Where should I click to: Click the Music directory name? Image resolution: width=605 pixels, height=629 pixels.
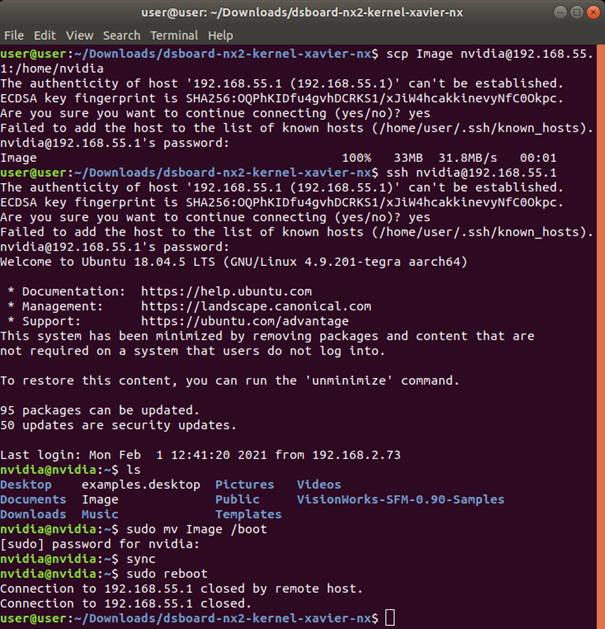point(100,514)
